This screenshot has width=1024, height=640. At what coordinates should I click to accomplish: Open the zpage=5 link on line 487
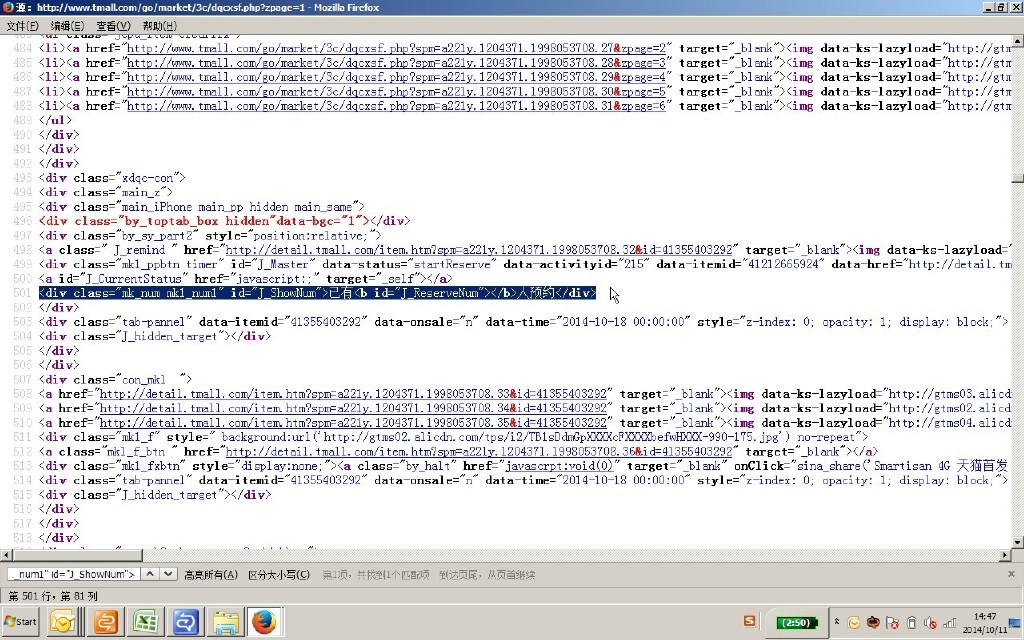396,91
